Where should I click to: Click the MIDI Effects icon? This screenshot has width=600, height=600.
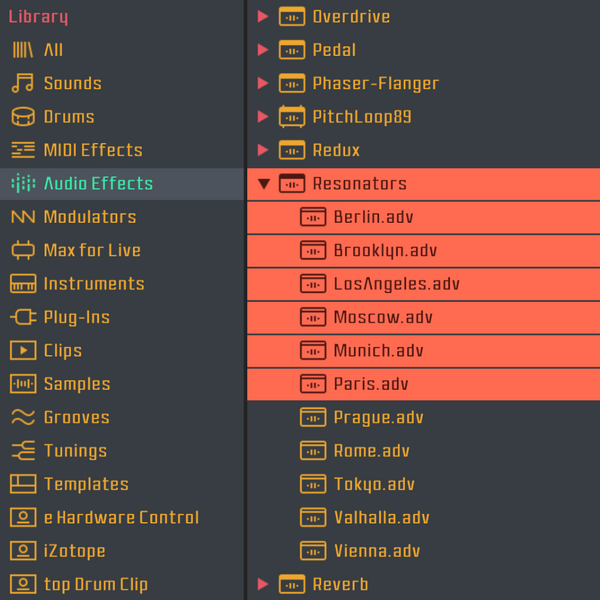tap(22, 150)
